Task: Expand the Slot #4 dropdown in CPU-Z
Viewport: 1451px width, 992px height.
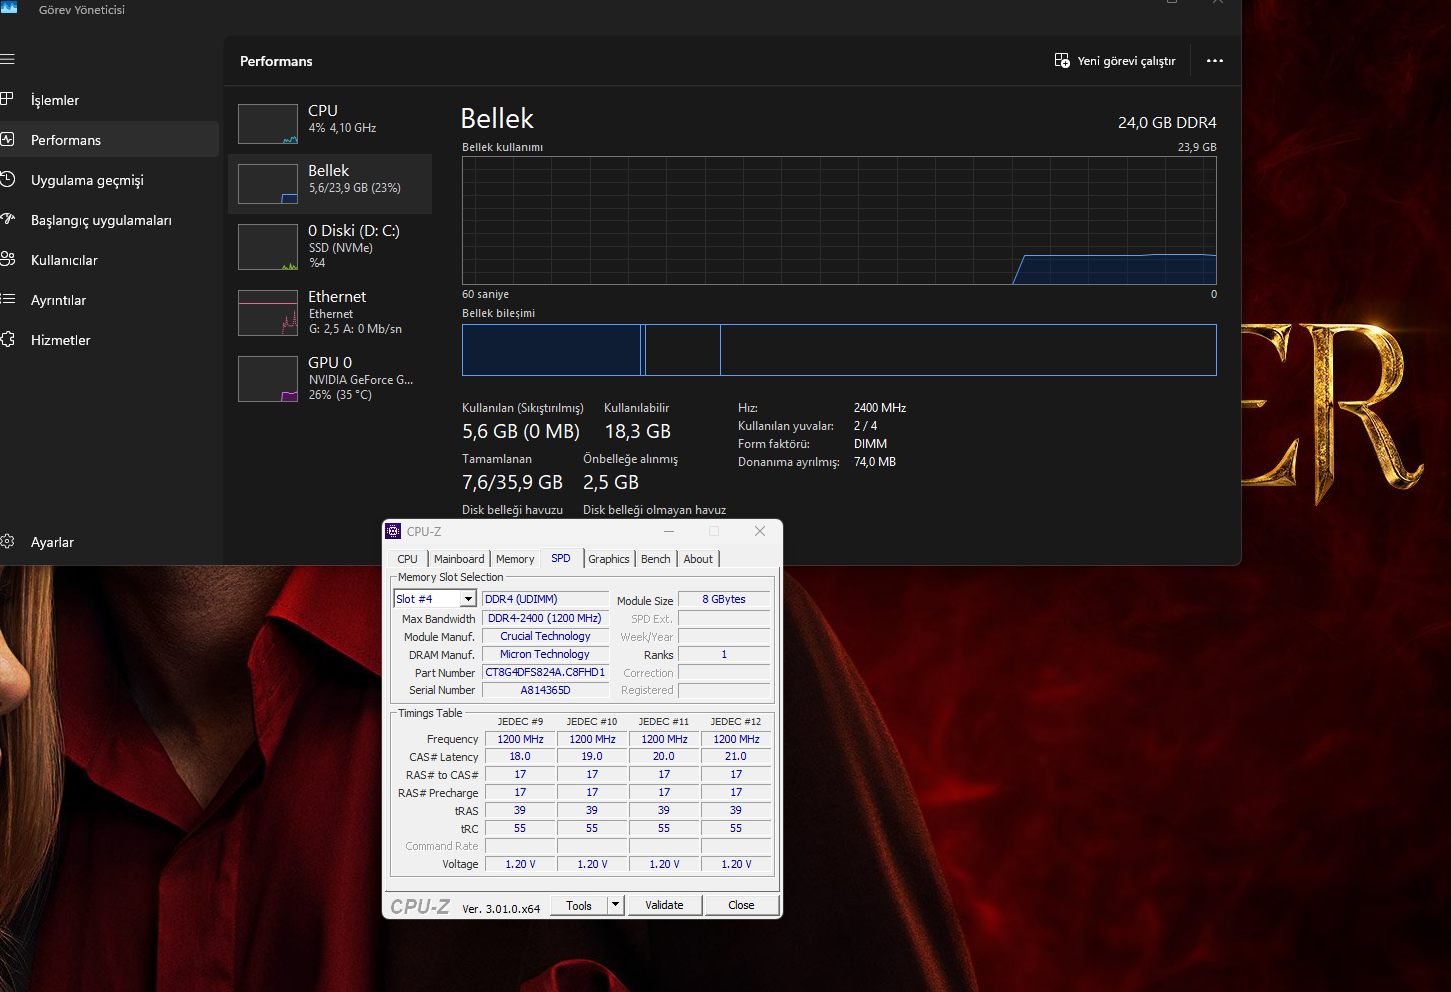Action: pyautogui.click(x=468, y=599)
